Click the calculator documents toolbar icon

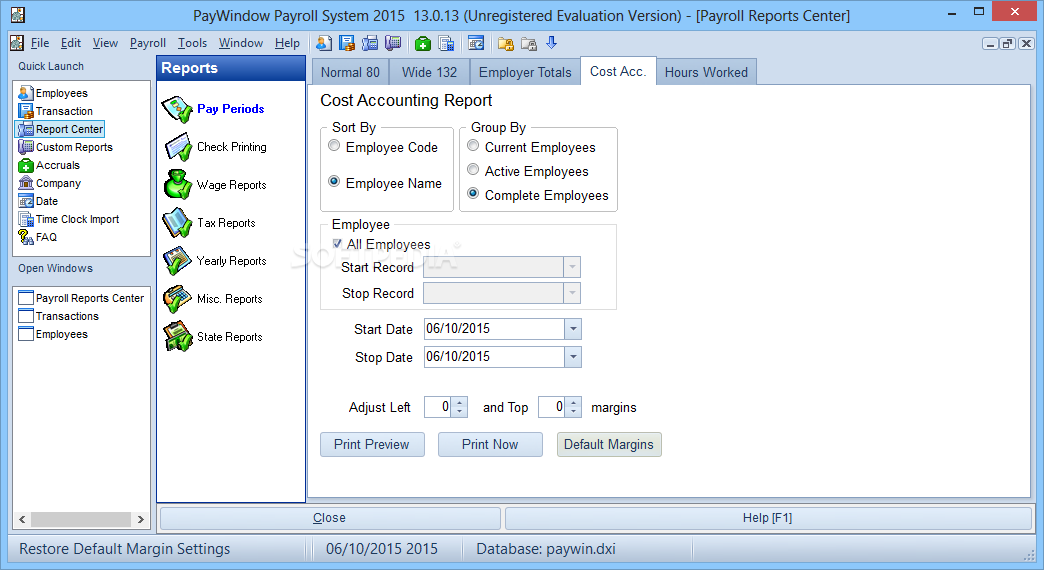(x=446, y=43)
